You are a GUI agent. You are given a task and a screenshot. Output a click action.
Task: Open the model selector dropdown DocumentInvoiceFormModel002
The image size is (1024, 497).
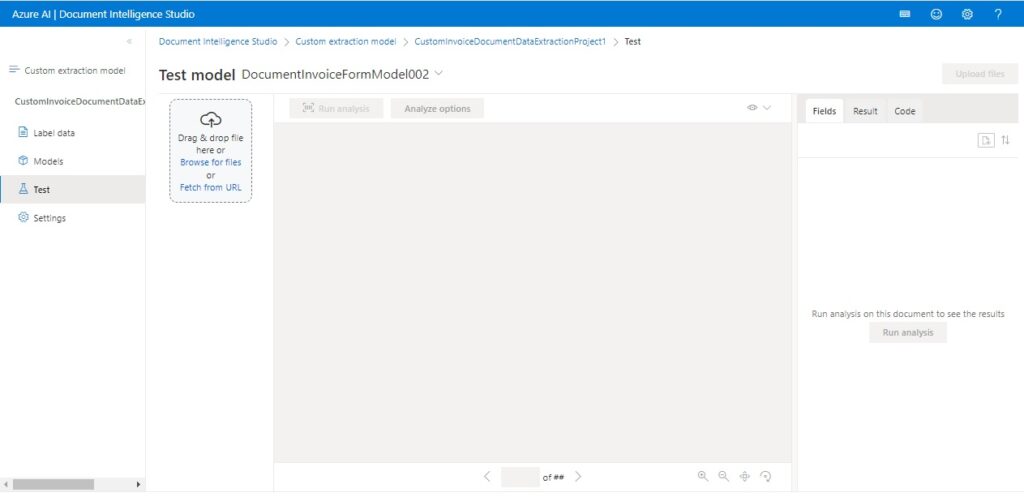342,74
